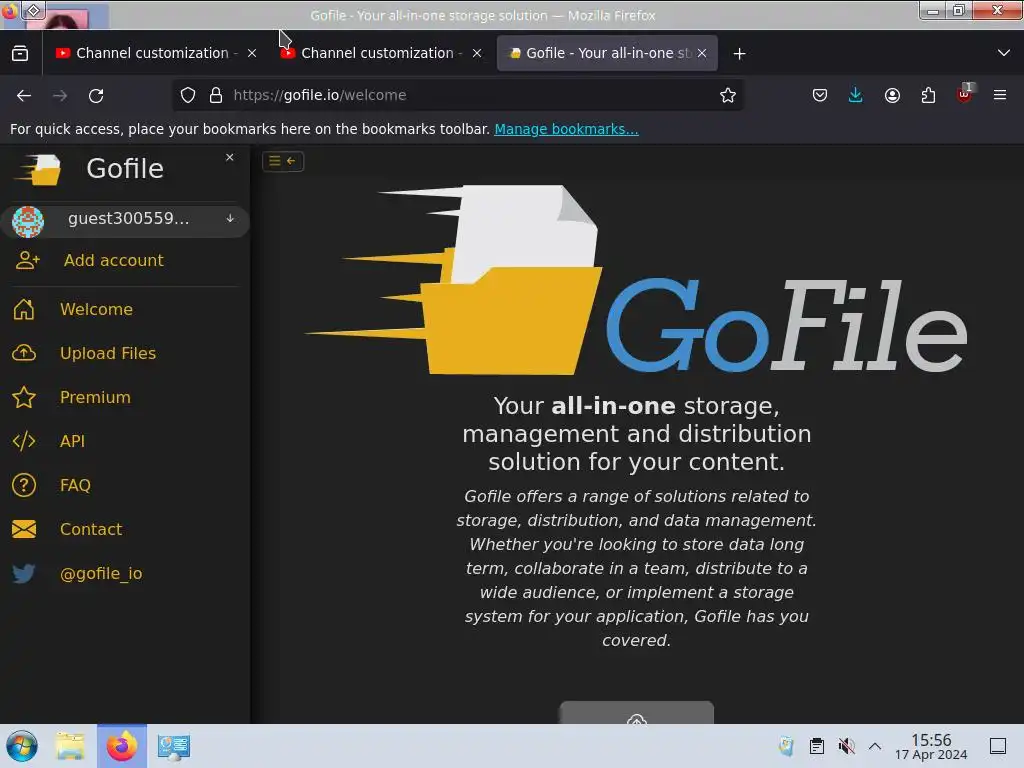Open tracking protection shield icon
This screenshot has height=768, width=1024.
pos(188,95)
